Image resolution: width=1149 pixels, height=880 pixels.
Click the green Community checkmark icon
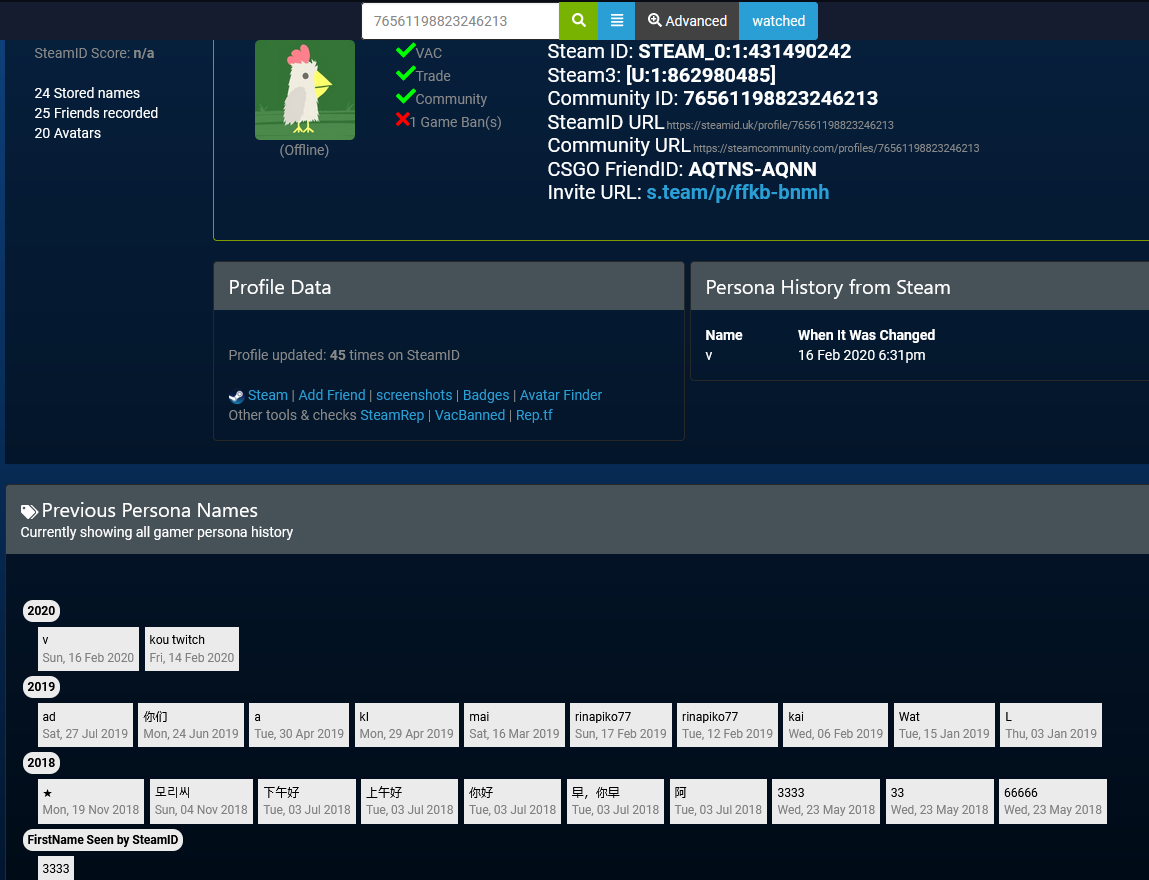(x=405, y=97)
